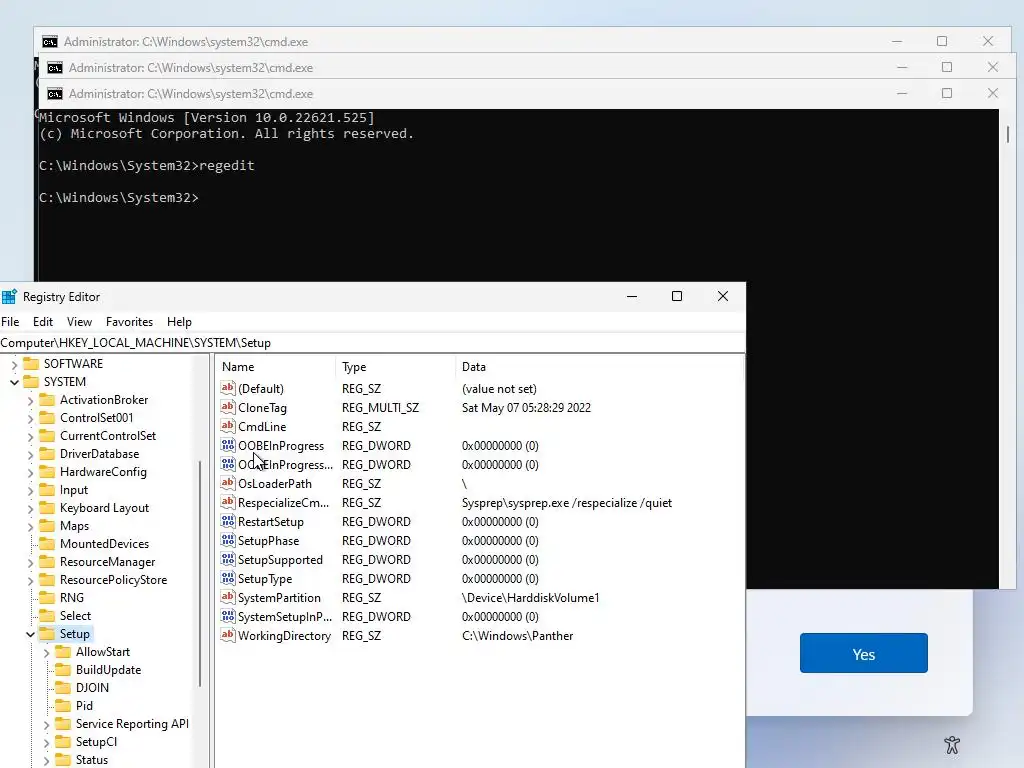Expand the AllowStart key chevron
1024x768 pixels.
pyautogui.click(x=46, y=652)
